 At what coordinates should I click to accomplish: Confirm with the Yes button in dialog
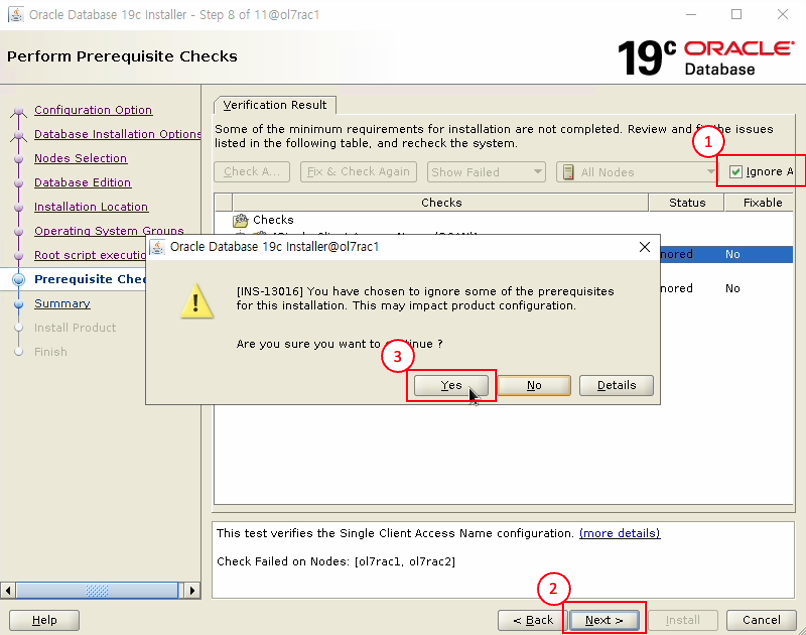point(451,385)
